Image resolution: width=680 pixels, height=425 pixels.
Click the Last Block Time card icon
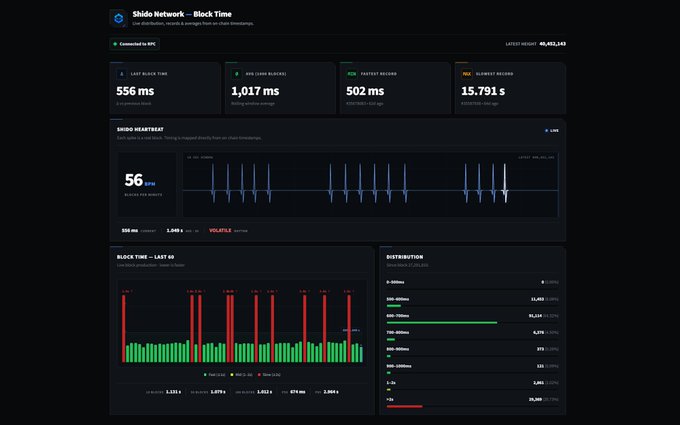tap(121, 74)
